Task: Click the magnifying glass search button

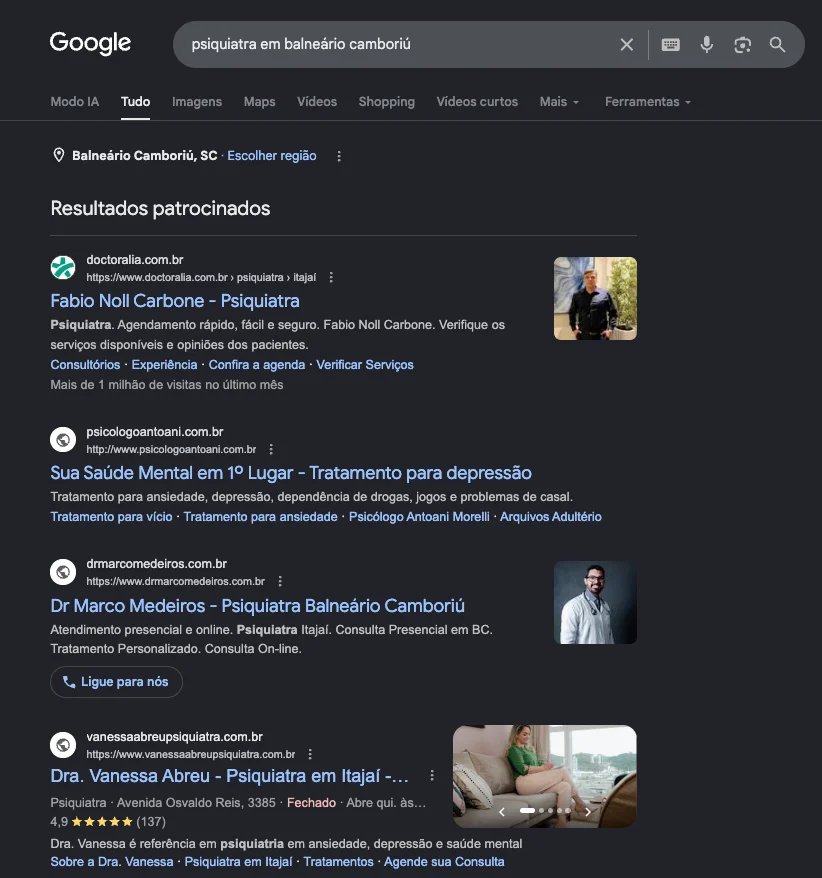Action: coord(777,45)
